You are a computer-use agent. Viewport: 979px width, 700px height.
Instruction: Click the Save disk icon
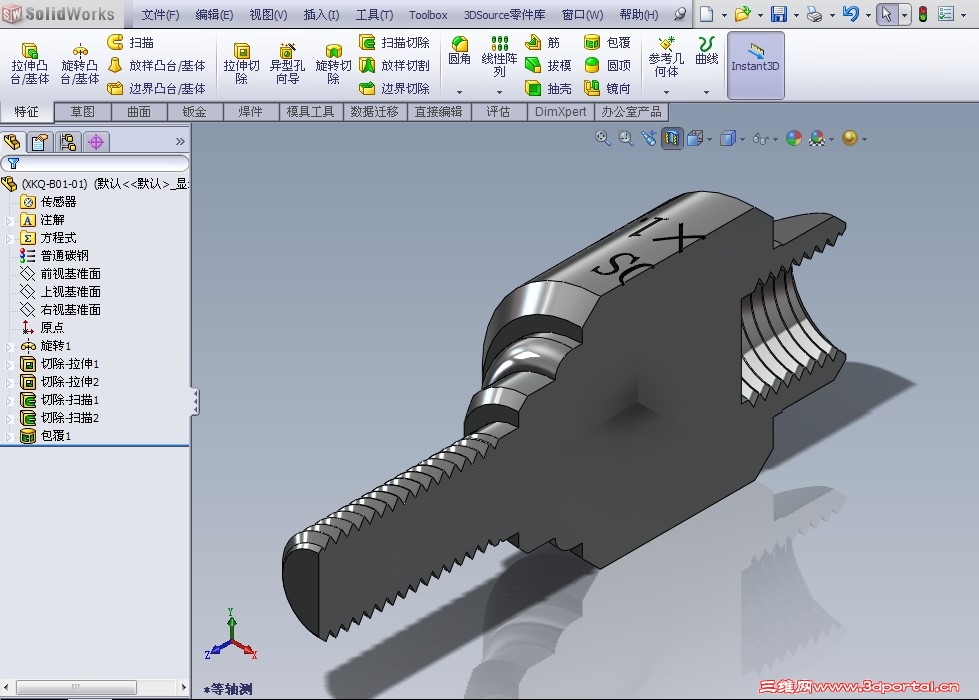(779, 14)
